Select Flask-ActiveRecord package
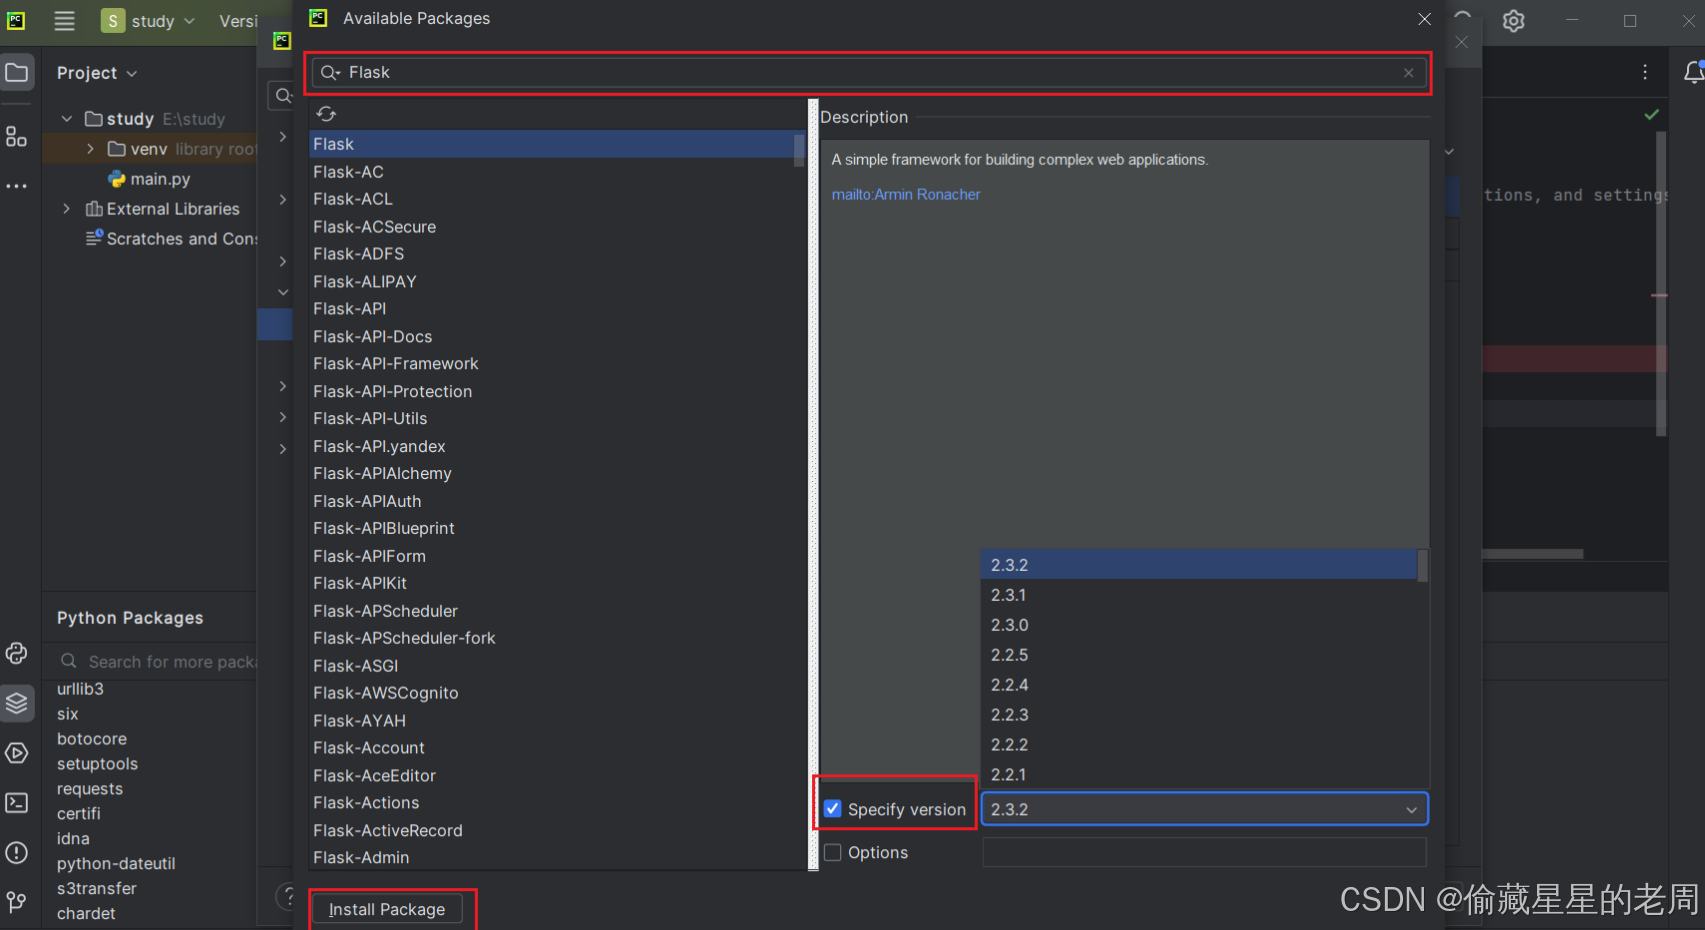This screenshot has width=1705, height=930. click(551, 831)
